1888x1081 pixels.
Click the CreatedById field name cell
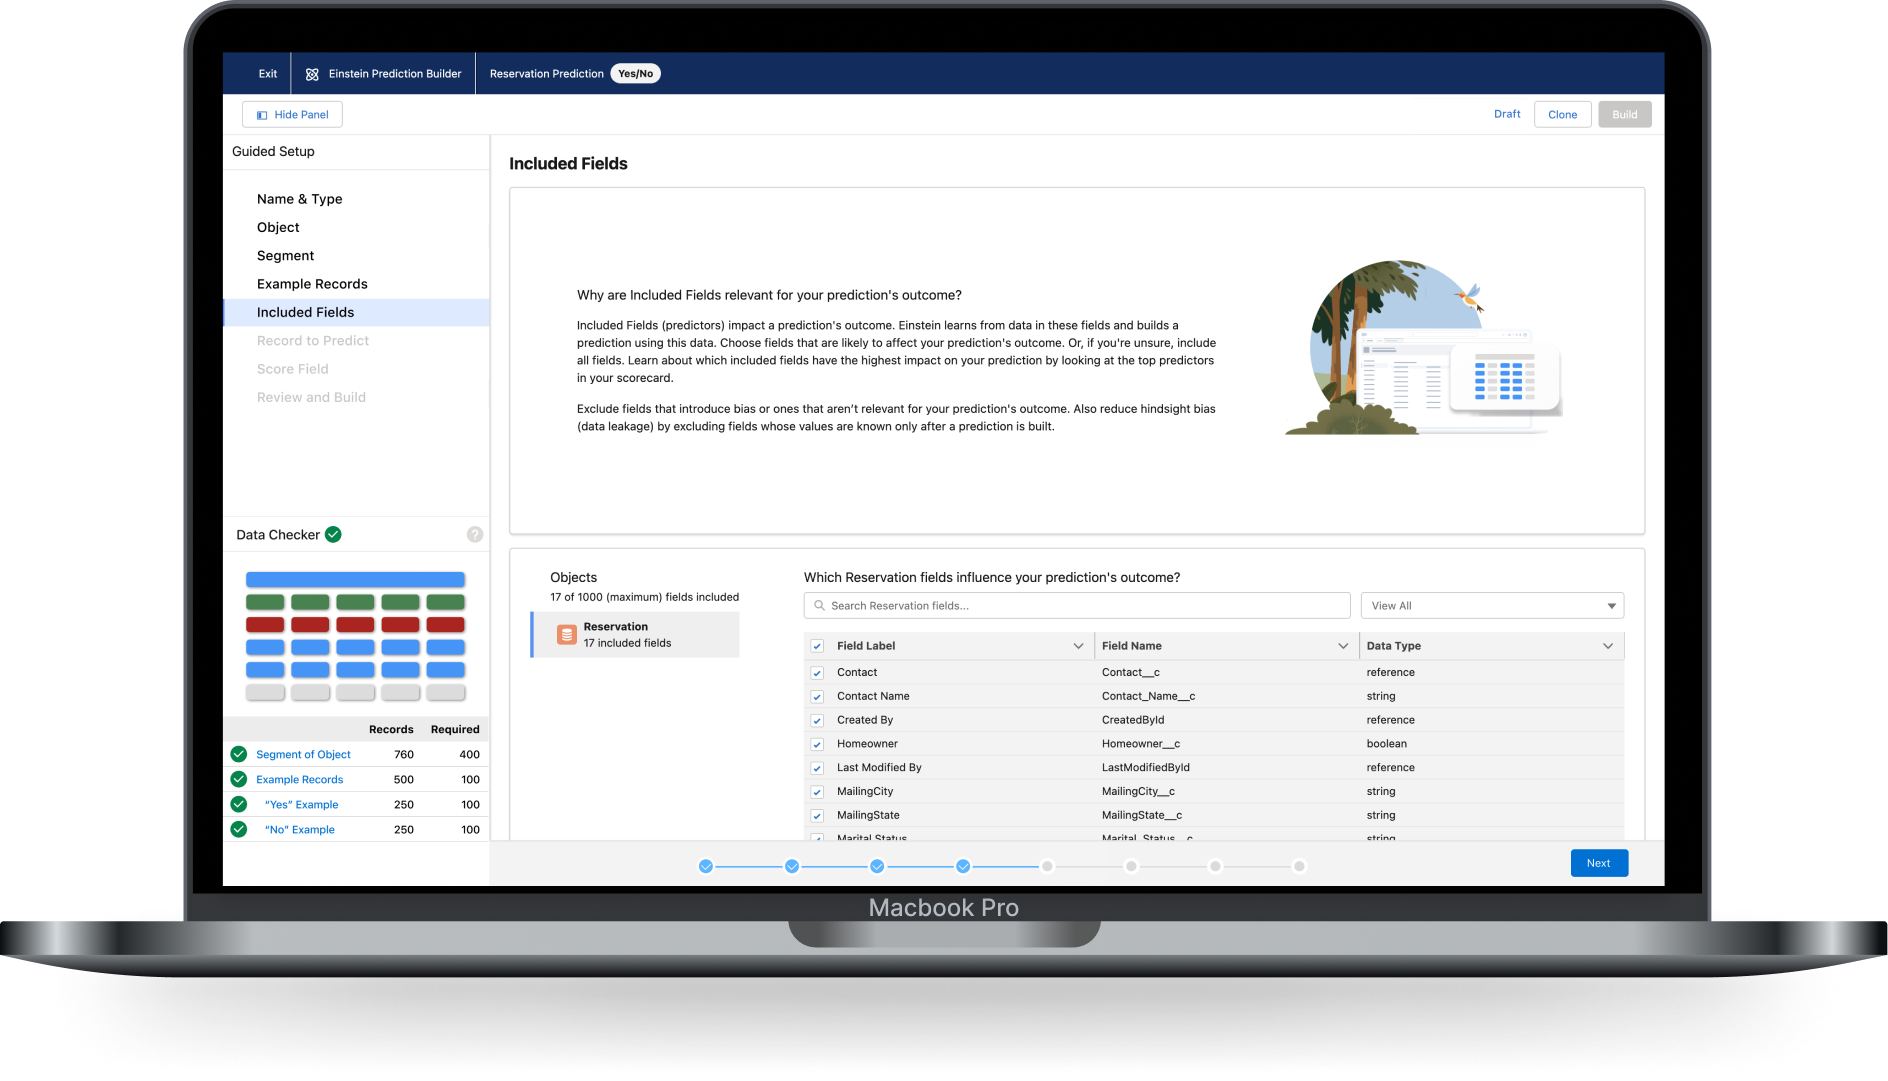[1133, 720]
